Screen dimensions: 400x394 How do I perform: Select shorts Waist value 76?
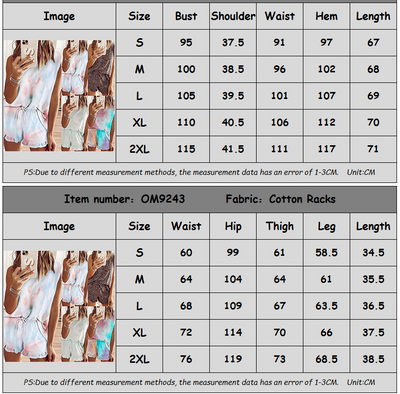click(186, 359)
